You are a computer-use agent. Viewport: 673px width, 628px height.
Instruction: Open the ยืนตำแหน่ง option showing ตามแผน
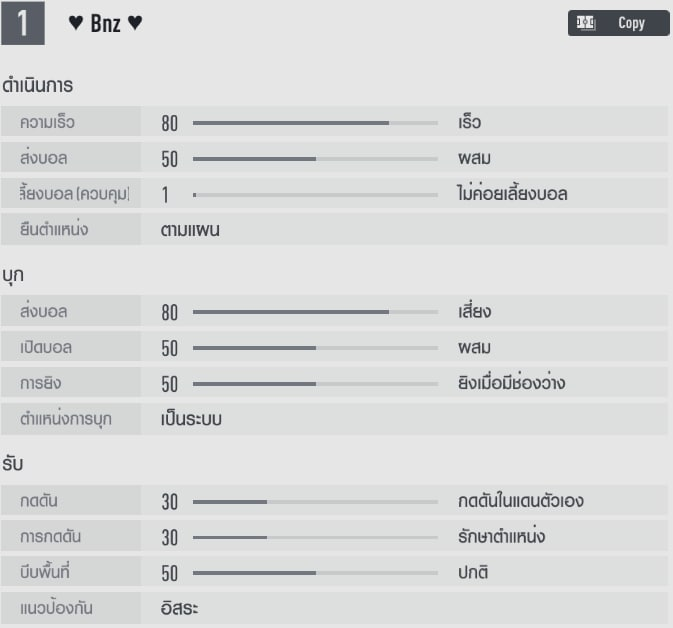click(x=190, y=230)
